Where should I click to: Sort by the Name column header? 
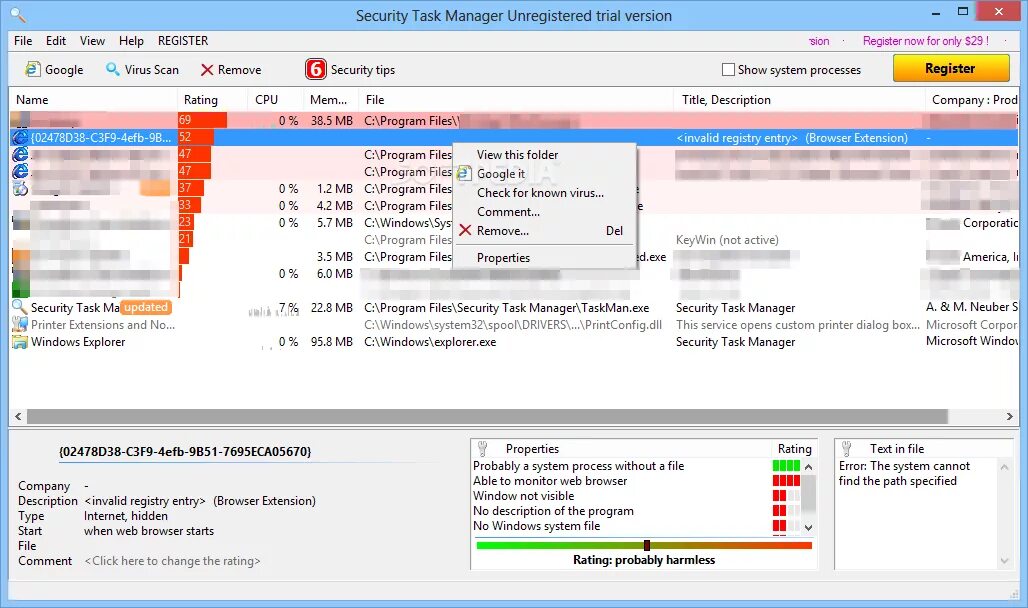pos(93,100)
